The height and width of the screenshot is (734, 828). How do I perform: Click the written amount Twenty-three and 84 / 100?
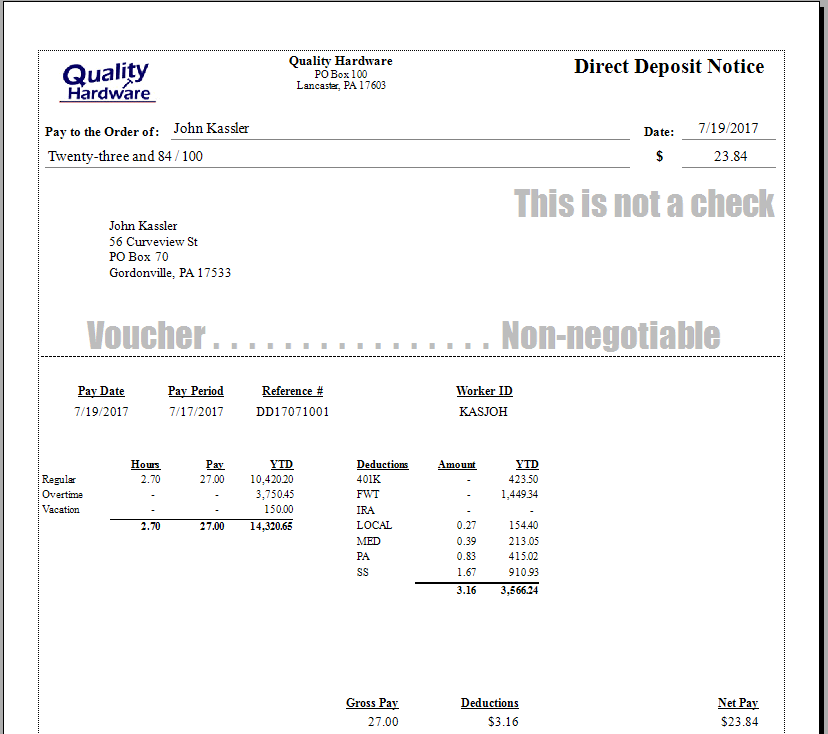pyautogui.click(x=125, y=156)
